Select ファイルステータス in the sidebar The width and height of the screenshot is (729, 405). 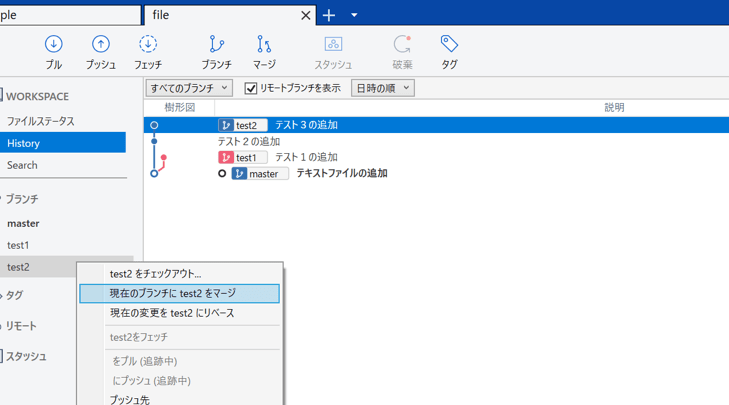pos(41,121)
